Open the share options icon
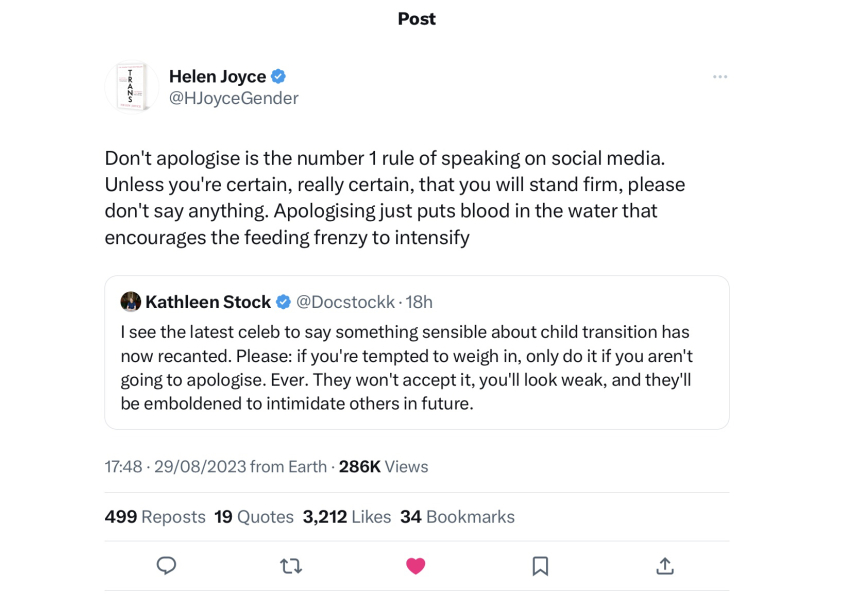The height and width of the screenshot is (600, 865). coord(665,566)
